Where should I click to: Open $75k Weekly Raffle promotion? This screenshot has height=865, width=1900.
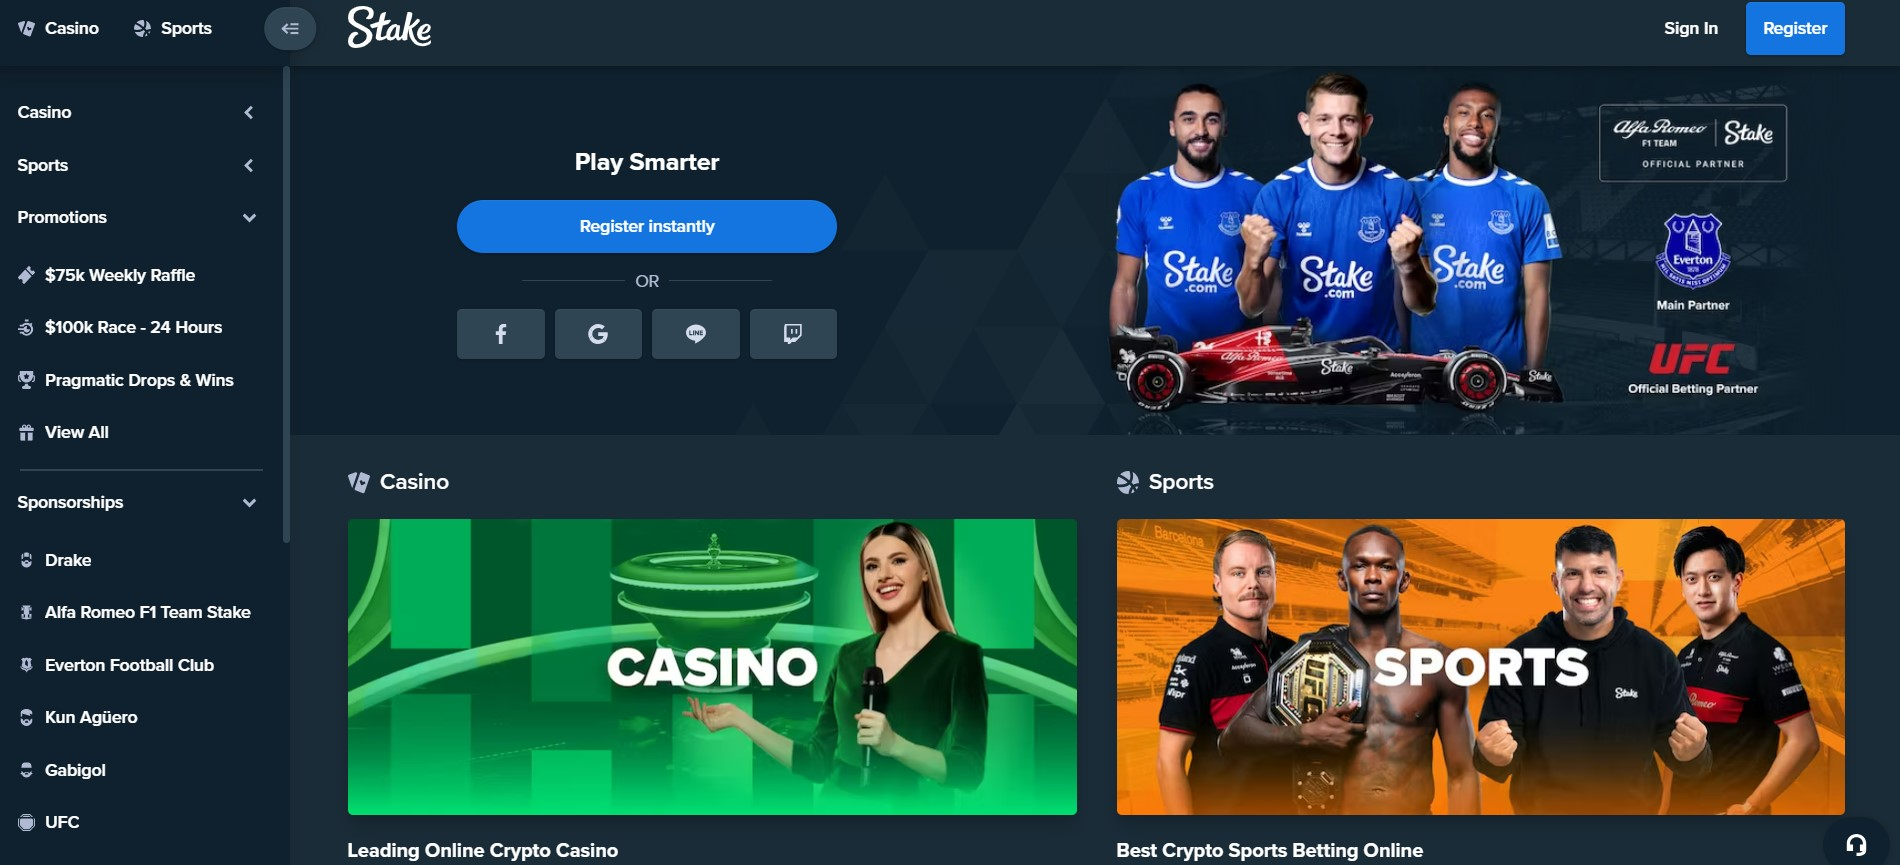point(120,275)
